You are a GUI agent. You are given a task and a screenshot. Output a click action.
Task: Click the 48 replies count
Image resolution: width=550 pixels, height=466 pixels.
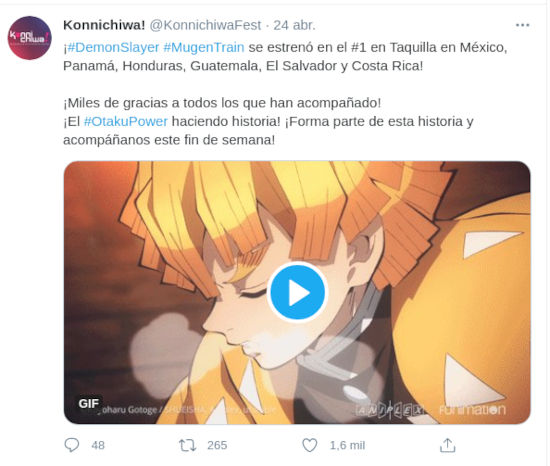(98, 446)
